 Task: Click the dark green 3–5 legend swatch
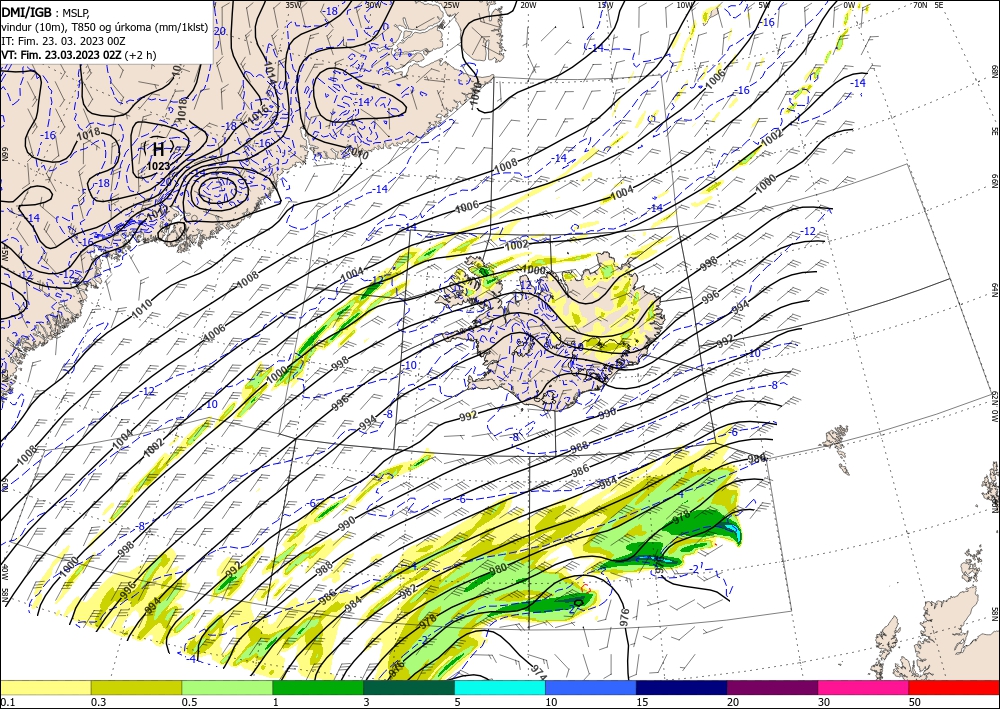(x=409, y=687)
